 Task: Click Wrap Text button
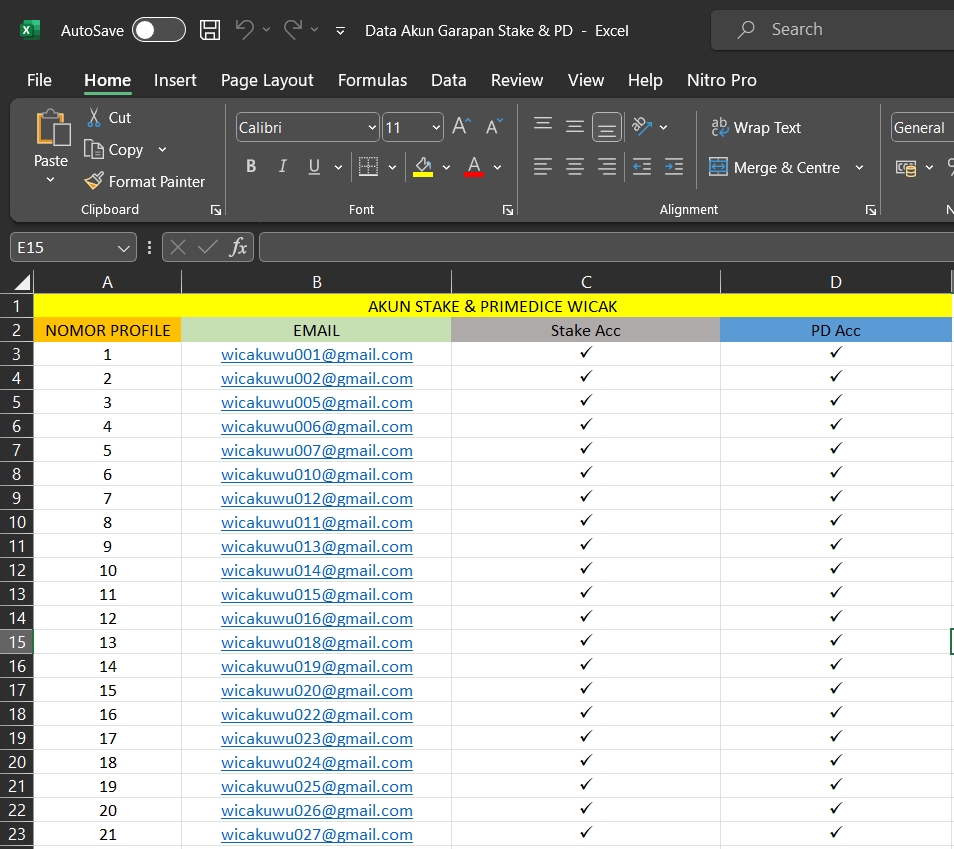(756, 127)
